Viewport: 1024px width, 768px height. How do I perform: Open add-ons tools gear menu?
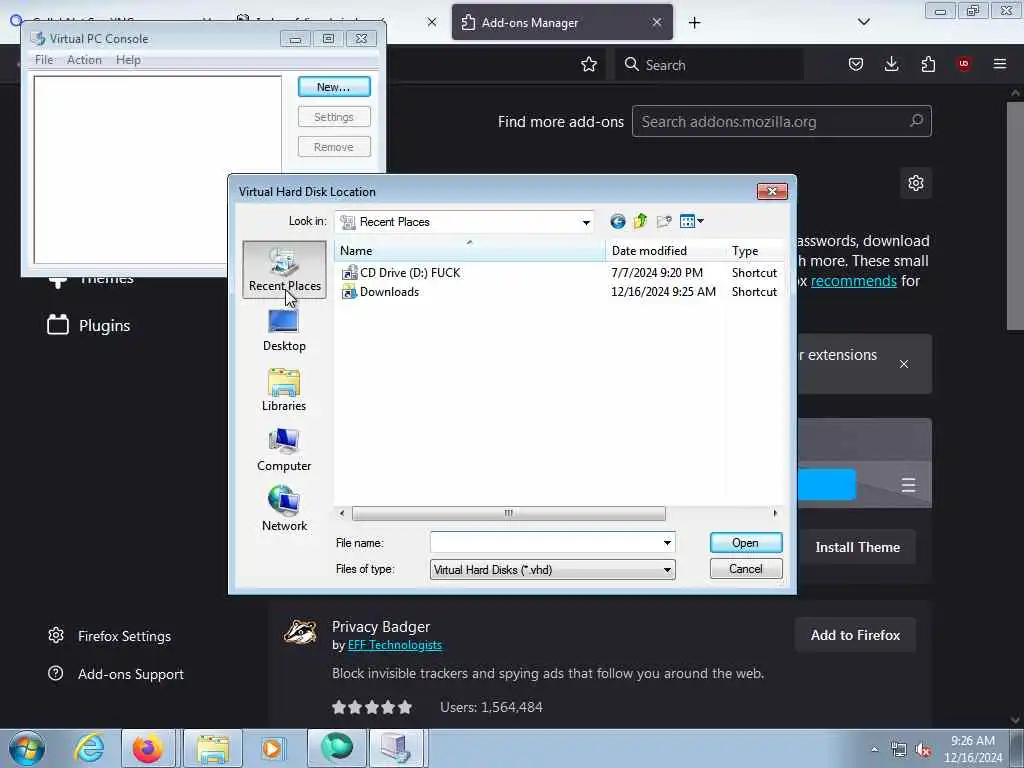pos(916,183)
